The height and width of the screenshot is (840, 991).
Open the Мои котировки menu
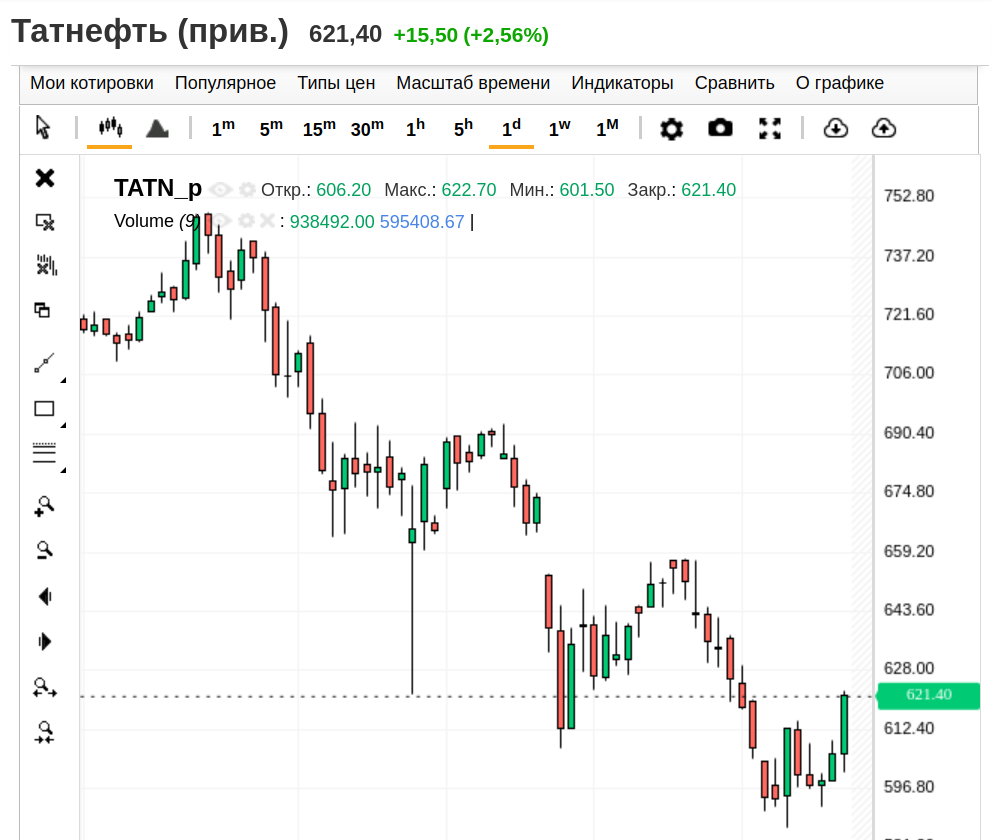92,83
